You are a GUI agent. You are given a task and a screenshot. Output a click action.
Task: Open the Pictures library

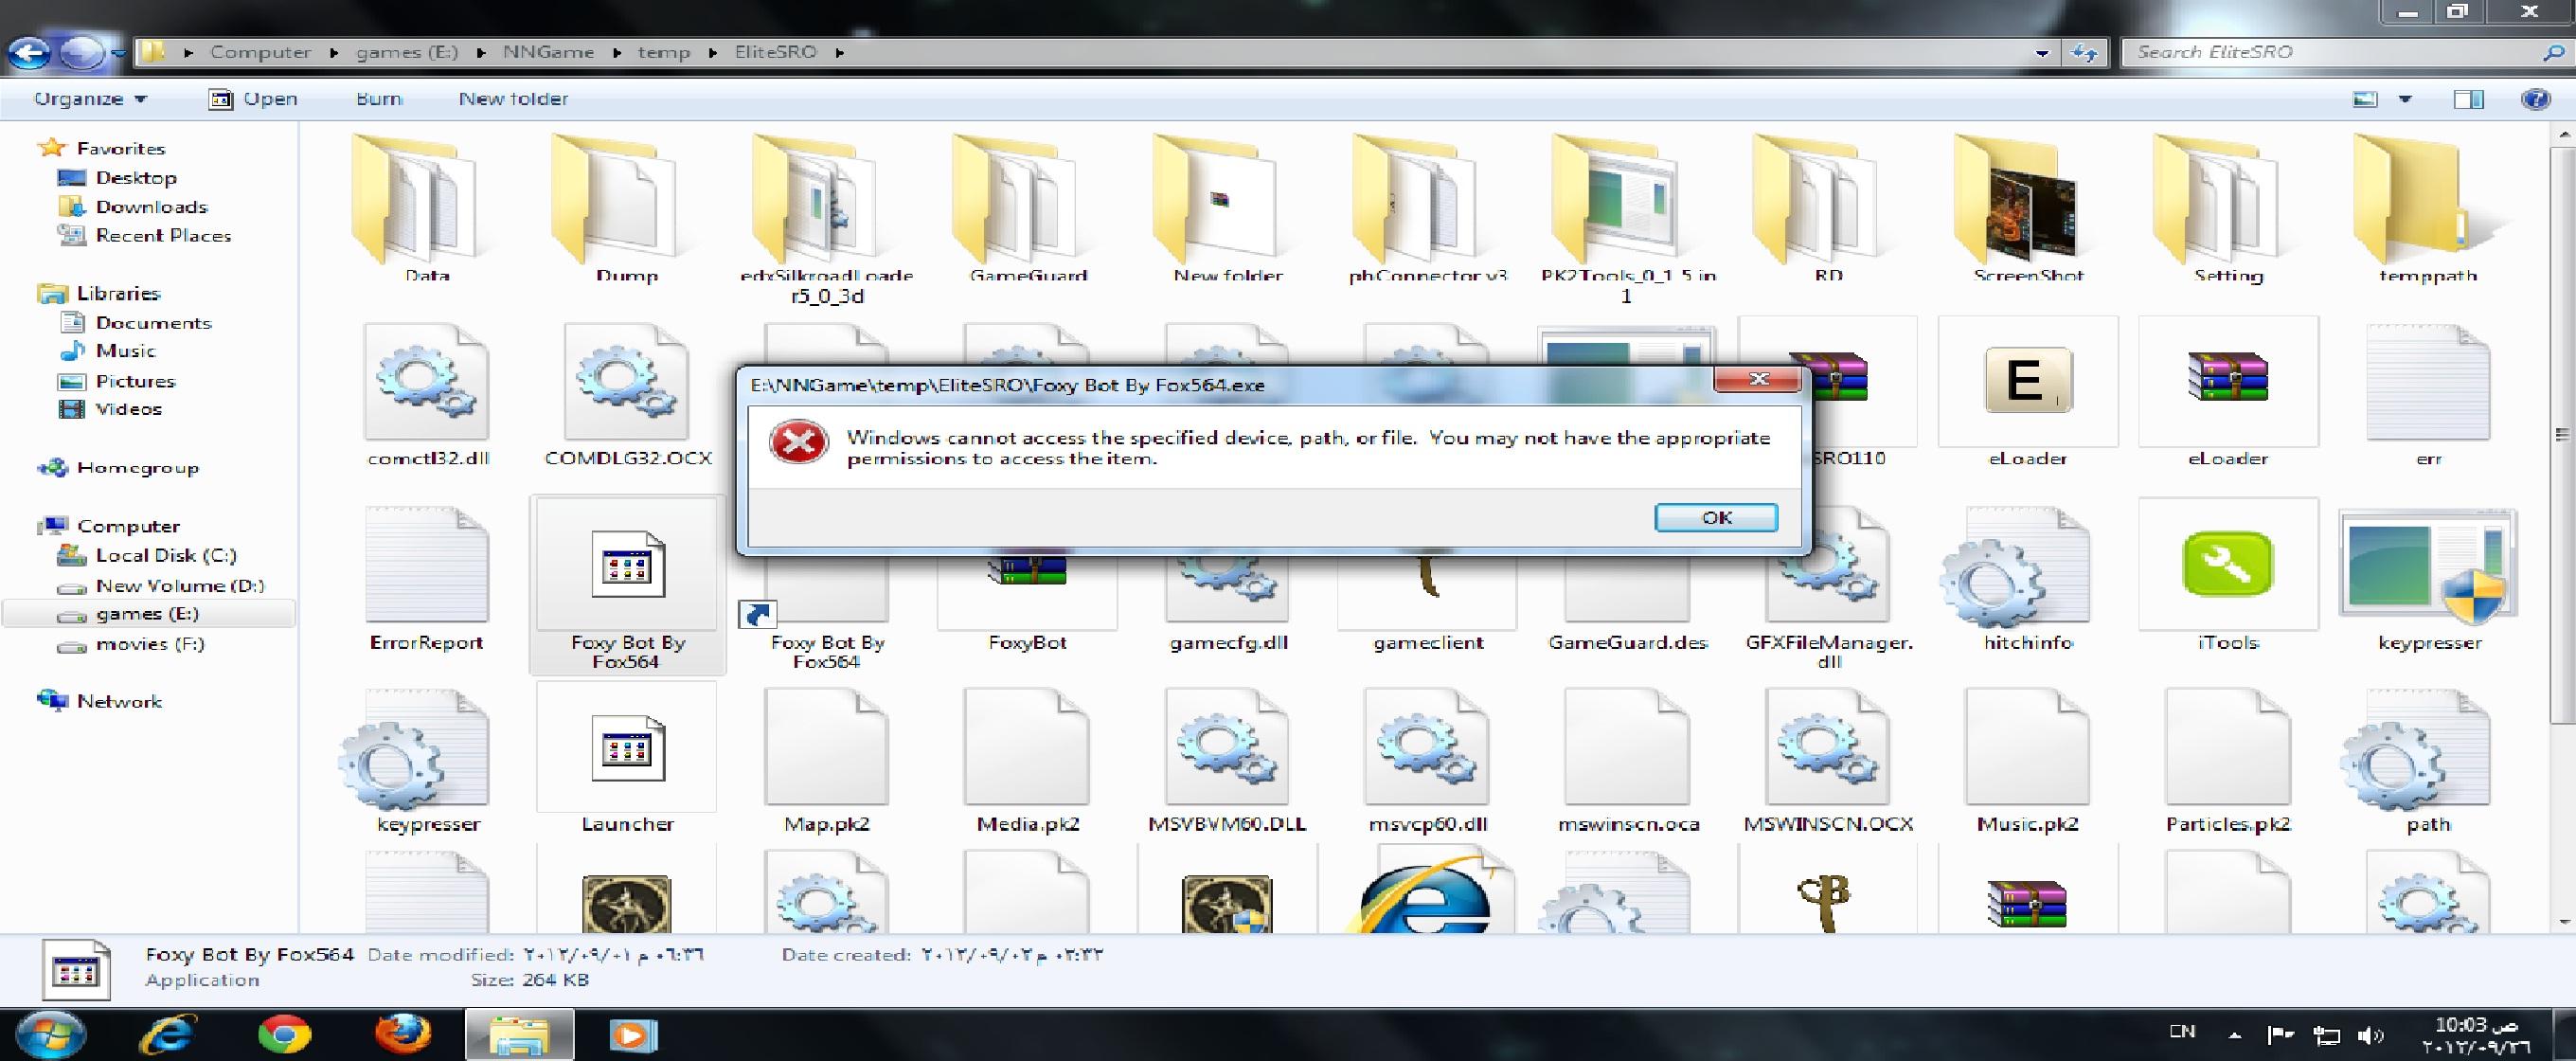135,381
